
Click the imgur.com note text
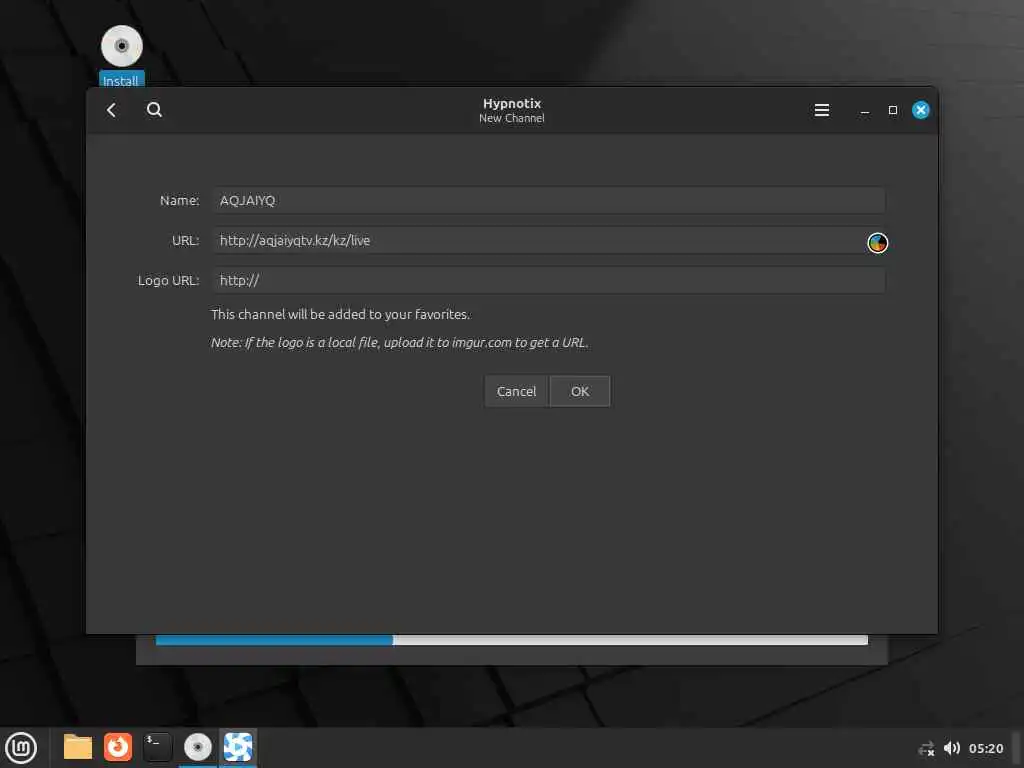click(400, 342)
